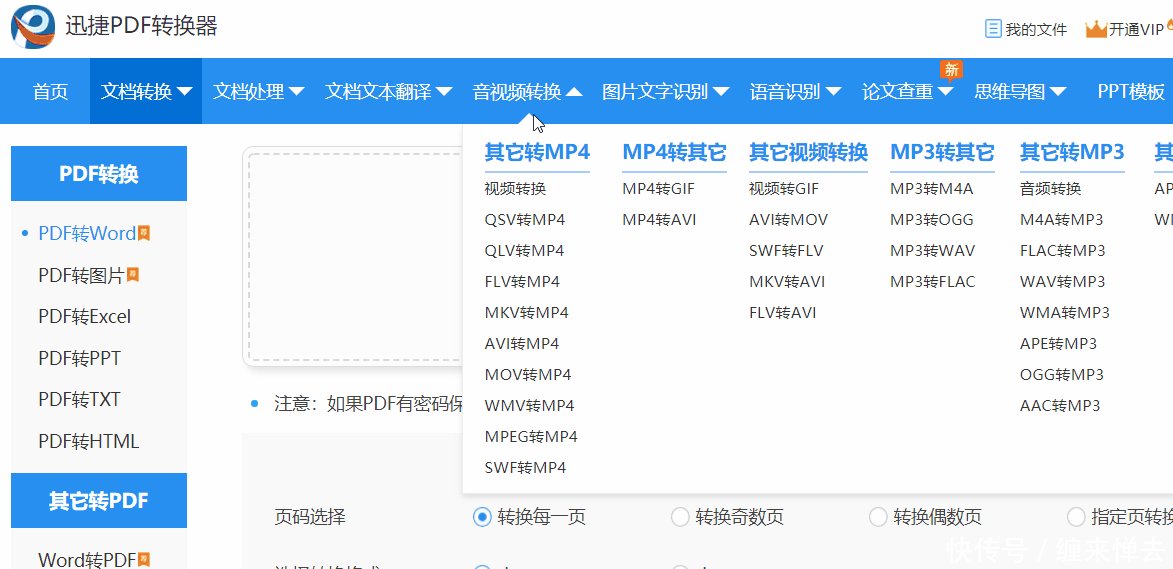Open PDF转HTML in the sidebar
Image resolution: width=1173 pixels, height=569 pixels.
[x=88, y=441]
